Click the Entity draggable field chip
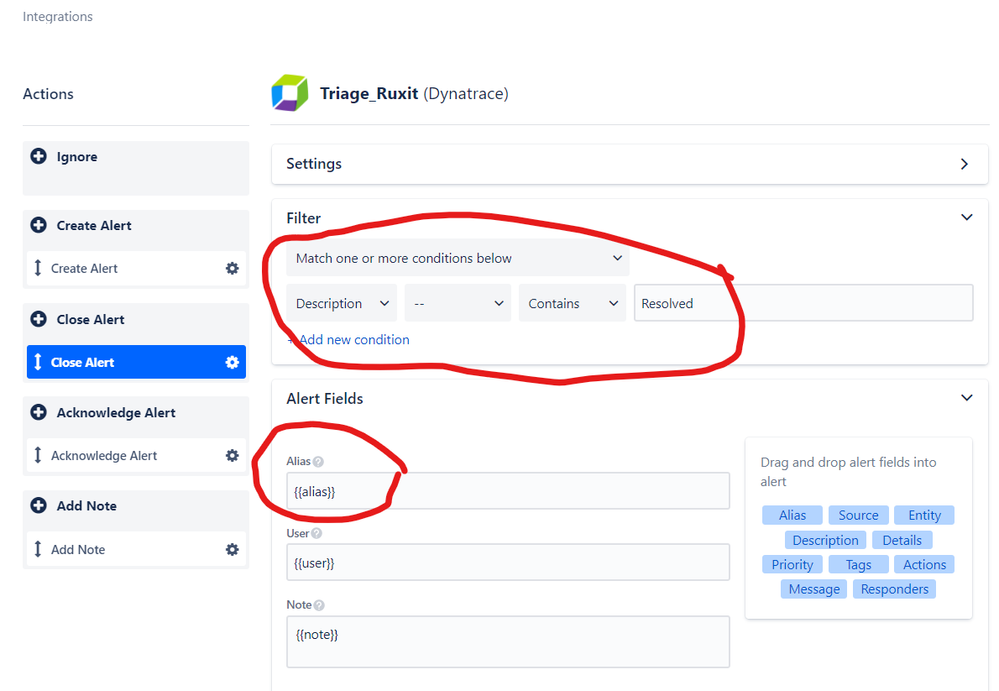This screenshot has width=999, height=691. (924, 515)
